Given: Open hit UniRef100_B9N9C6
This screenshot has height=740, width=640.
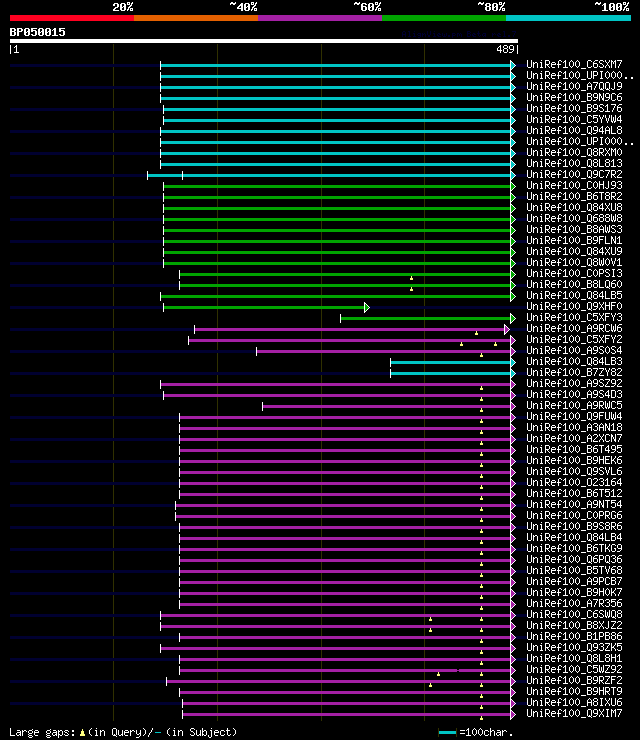Looking at the screenshot, I should coord(574,97).
